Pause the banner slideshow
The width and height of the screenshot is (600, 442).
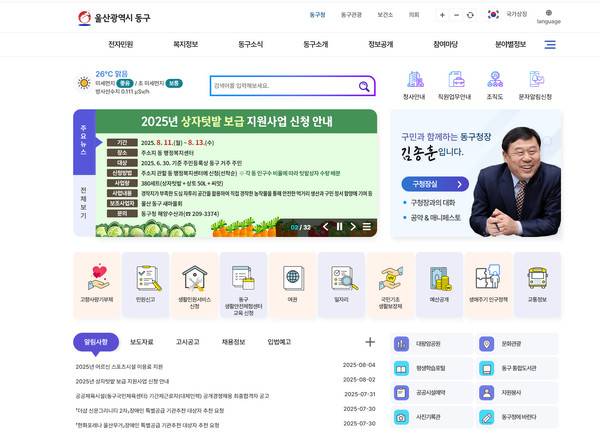(x=339, y=227)
